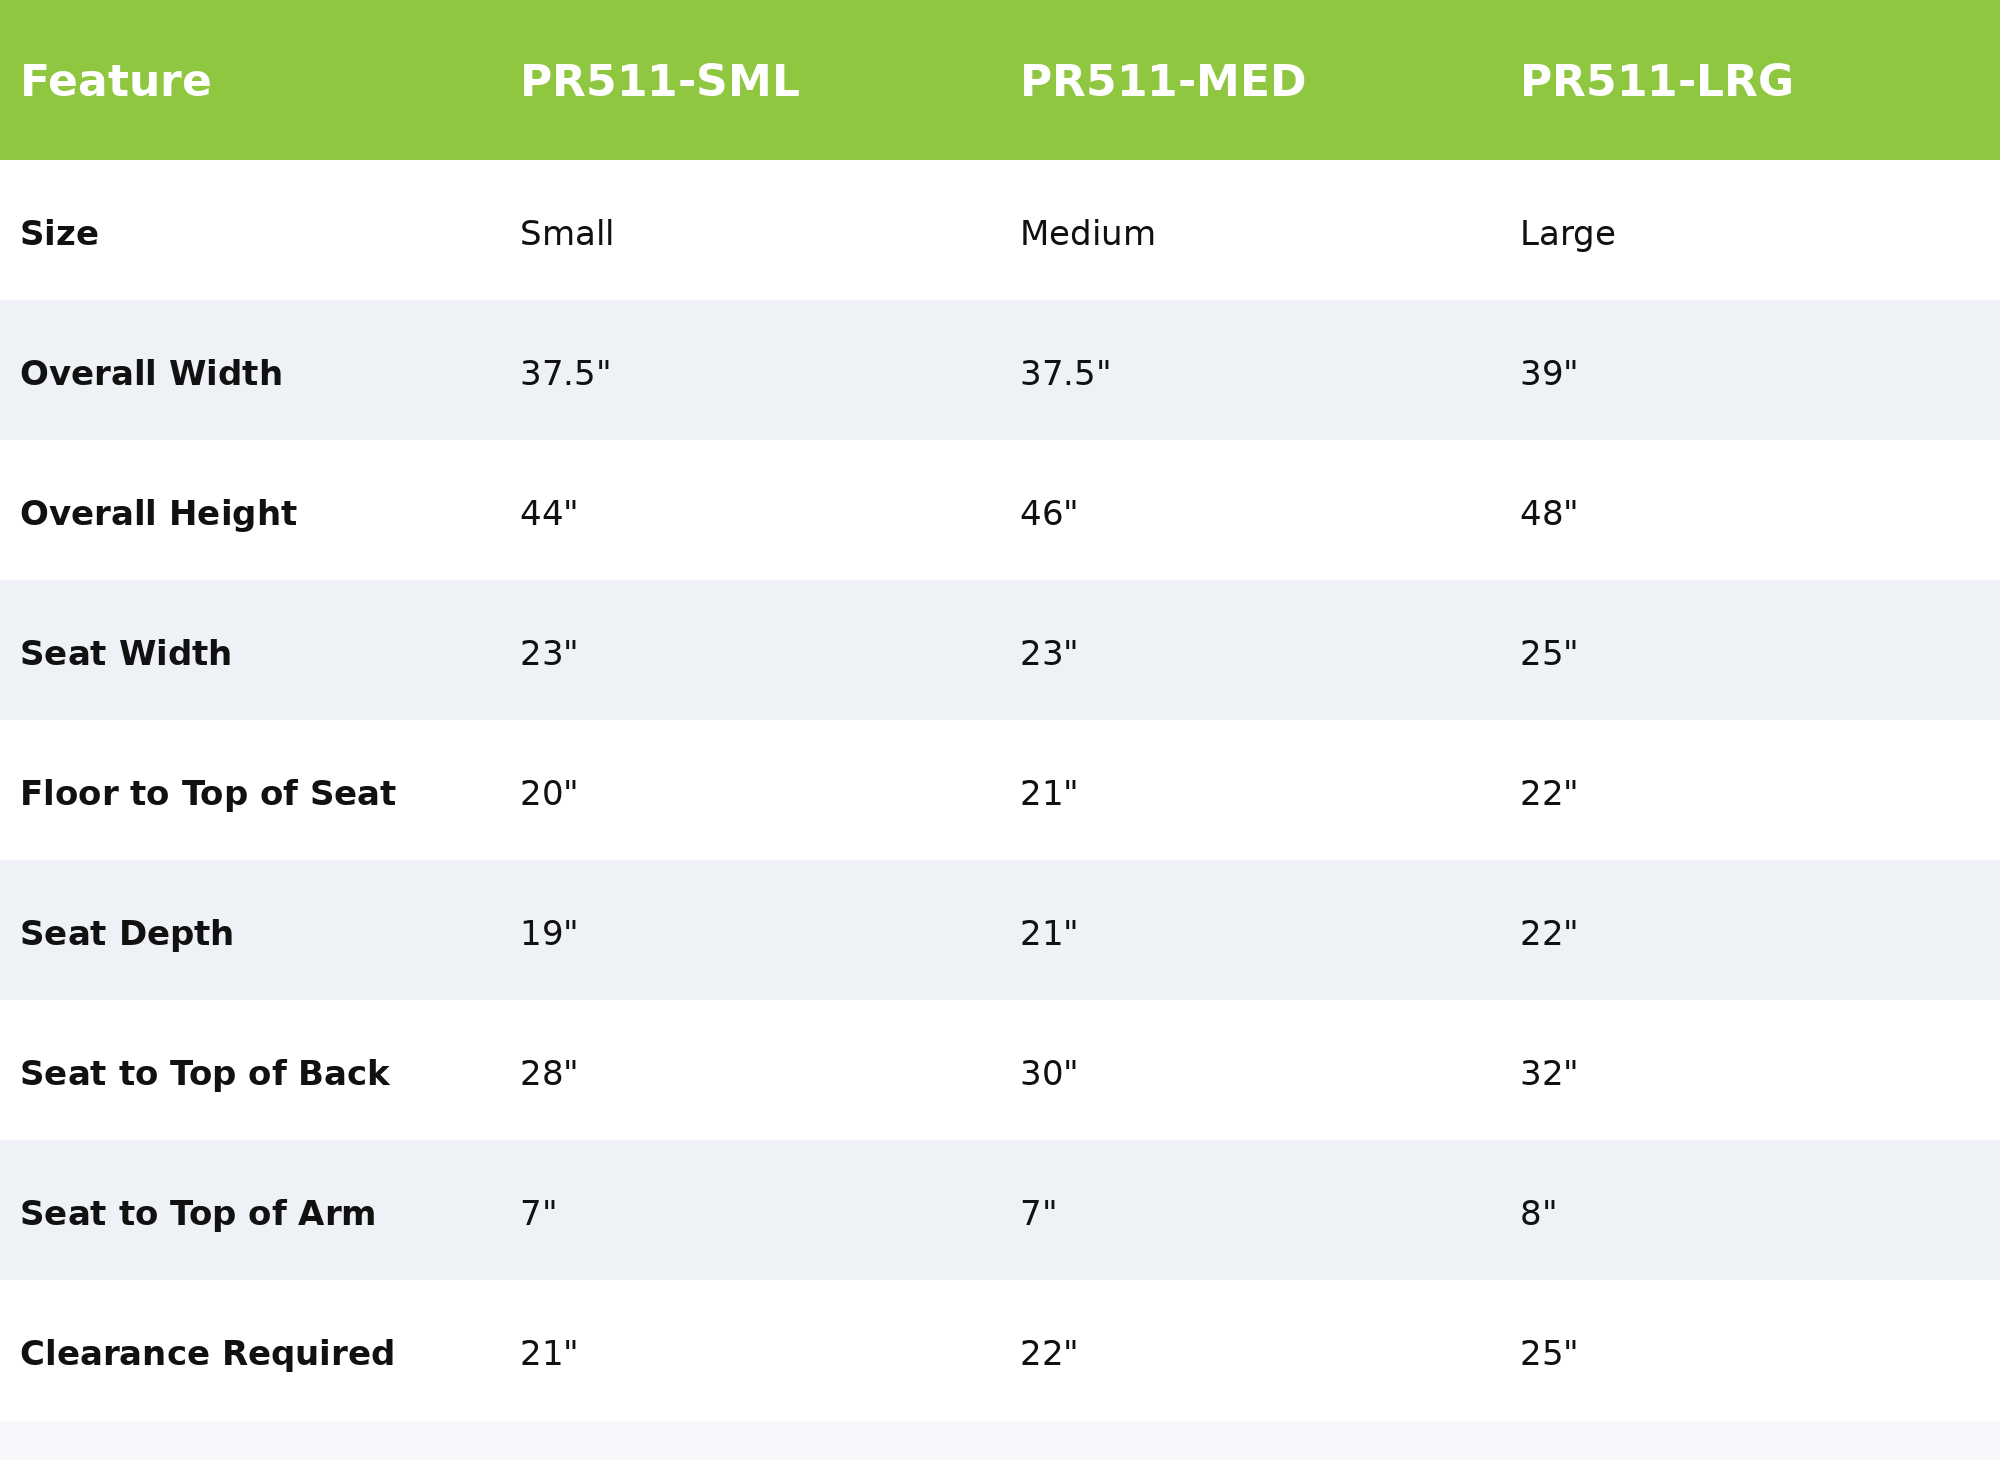Click the Seat to Top of Back label
This screenshot has height=1460, width=2000.
(204, 1074)
